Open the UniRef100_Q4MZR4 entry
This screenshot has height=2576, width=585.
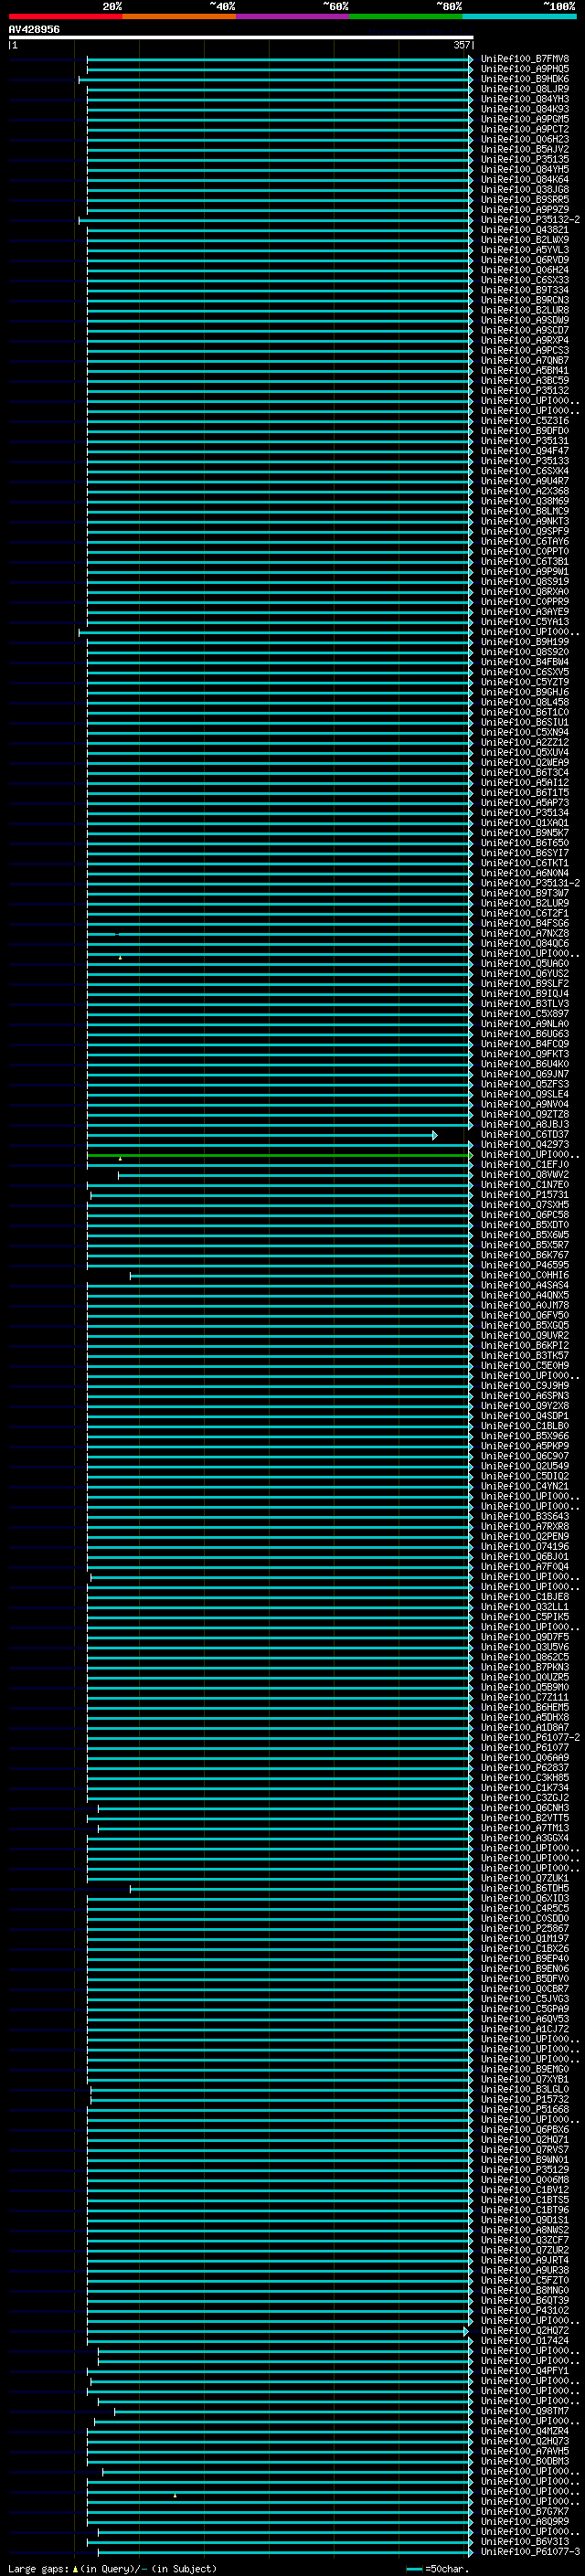tap(525, 2431)
